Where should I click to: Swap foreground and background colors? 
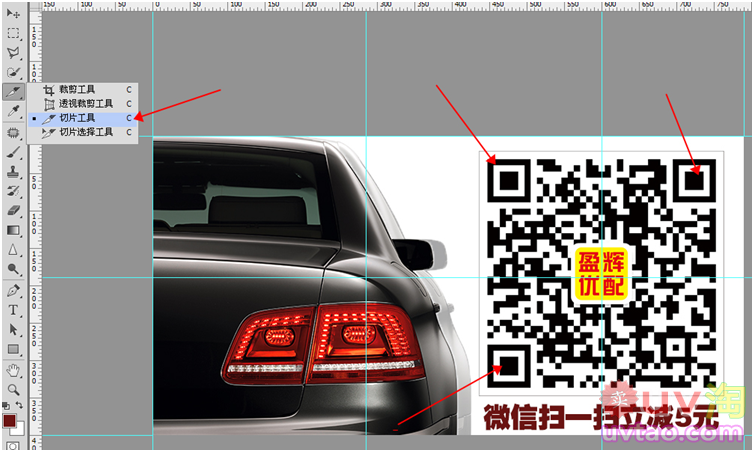[x=21, y=405]
